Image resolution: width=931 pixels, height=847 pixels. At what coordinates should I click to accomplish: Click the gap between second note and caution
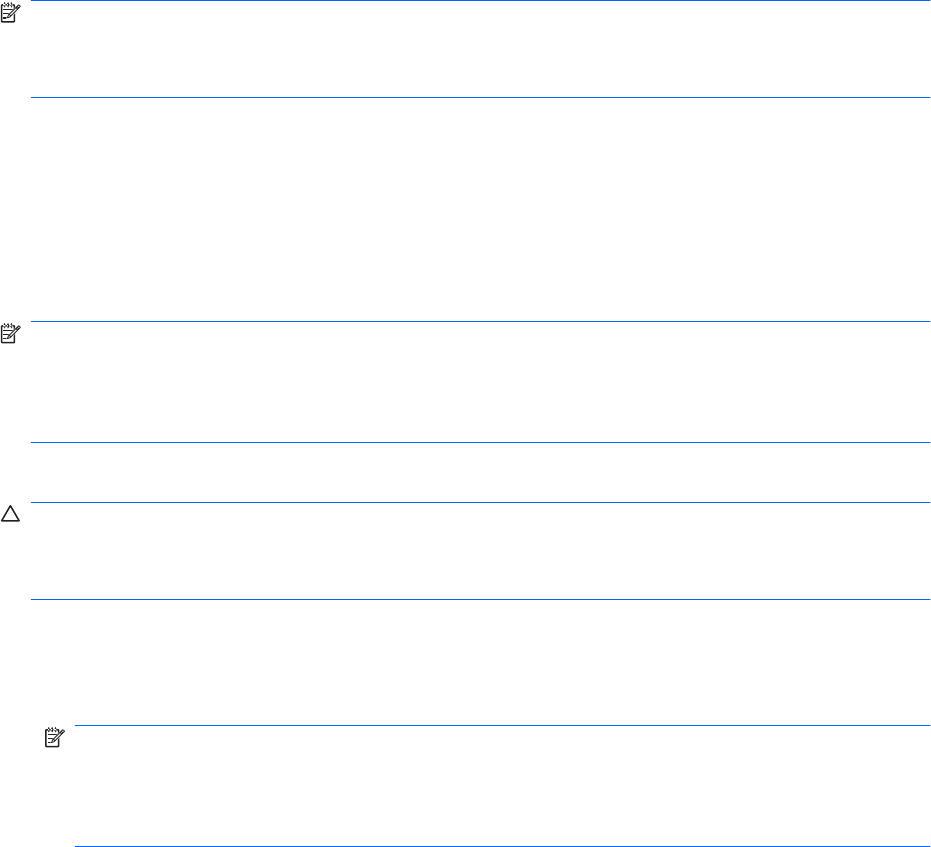[480, 472]
